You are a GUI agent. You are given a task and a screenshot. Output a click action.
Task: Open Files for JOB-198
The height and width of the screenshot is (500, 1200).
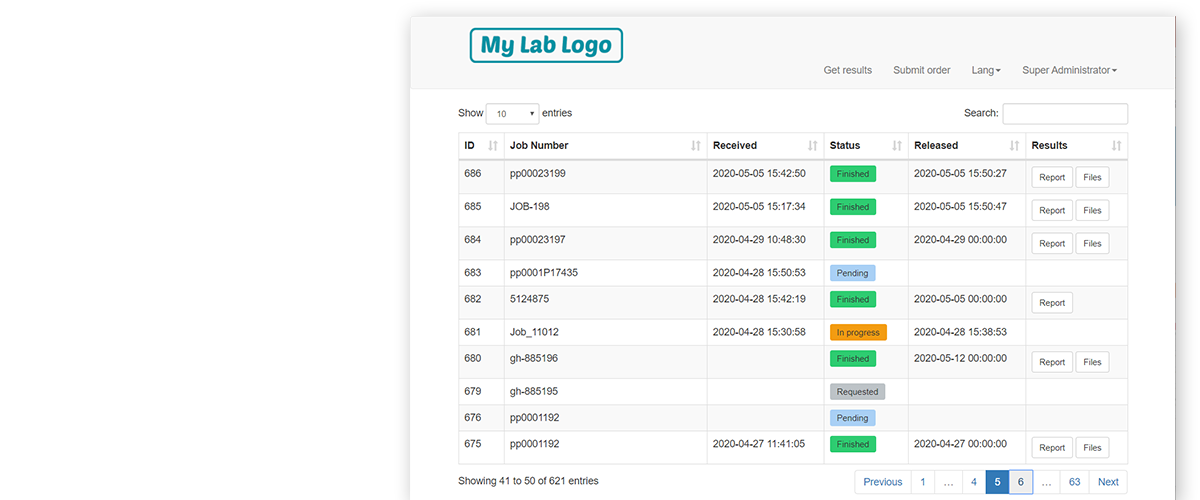[x=1092, y=211]
